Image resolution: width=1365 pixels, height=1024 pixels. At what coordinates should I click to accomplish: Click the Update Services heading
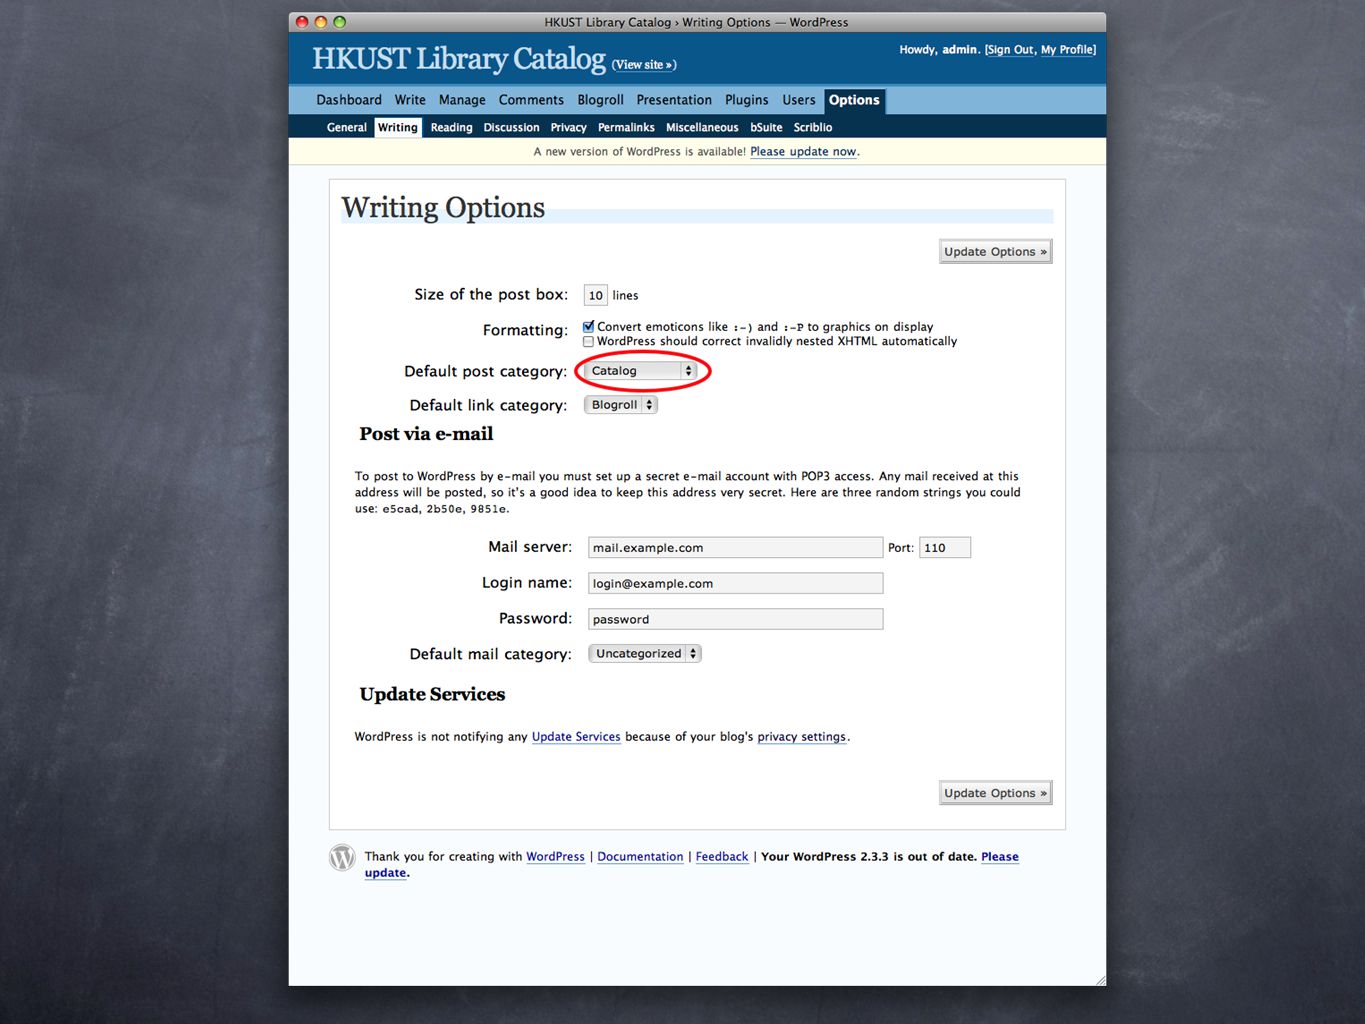[x=432, y=694]
